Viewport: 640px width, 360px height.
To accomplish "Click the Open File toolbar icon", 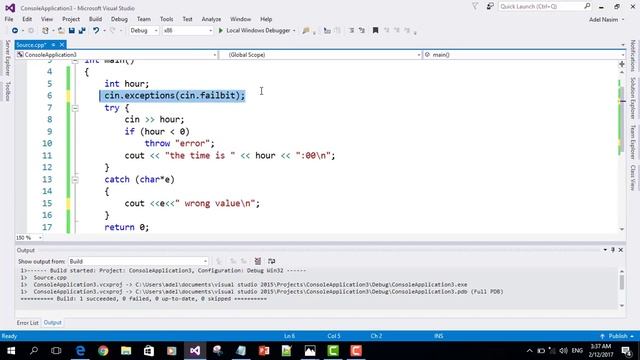I will pos(61,31).
